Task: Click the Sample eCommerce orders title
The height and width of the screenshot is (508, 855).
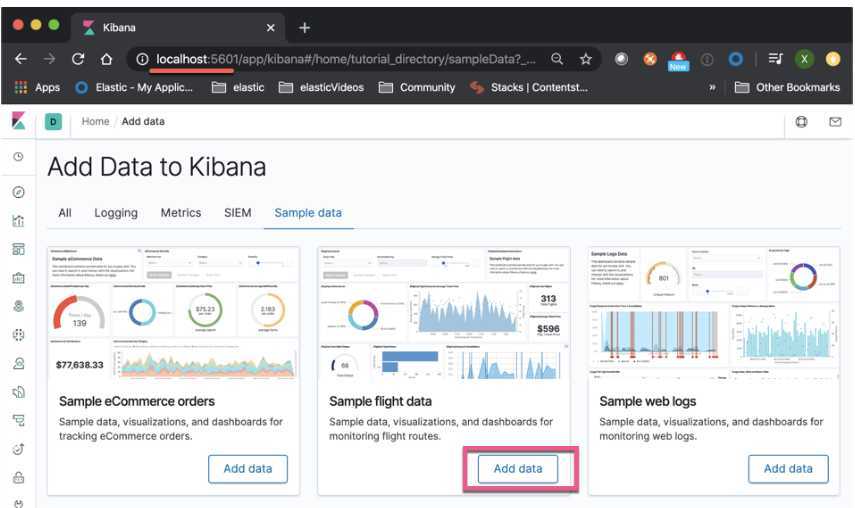Action: [x=137, y=401]
